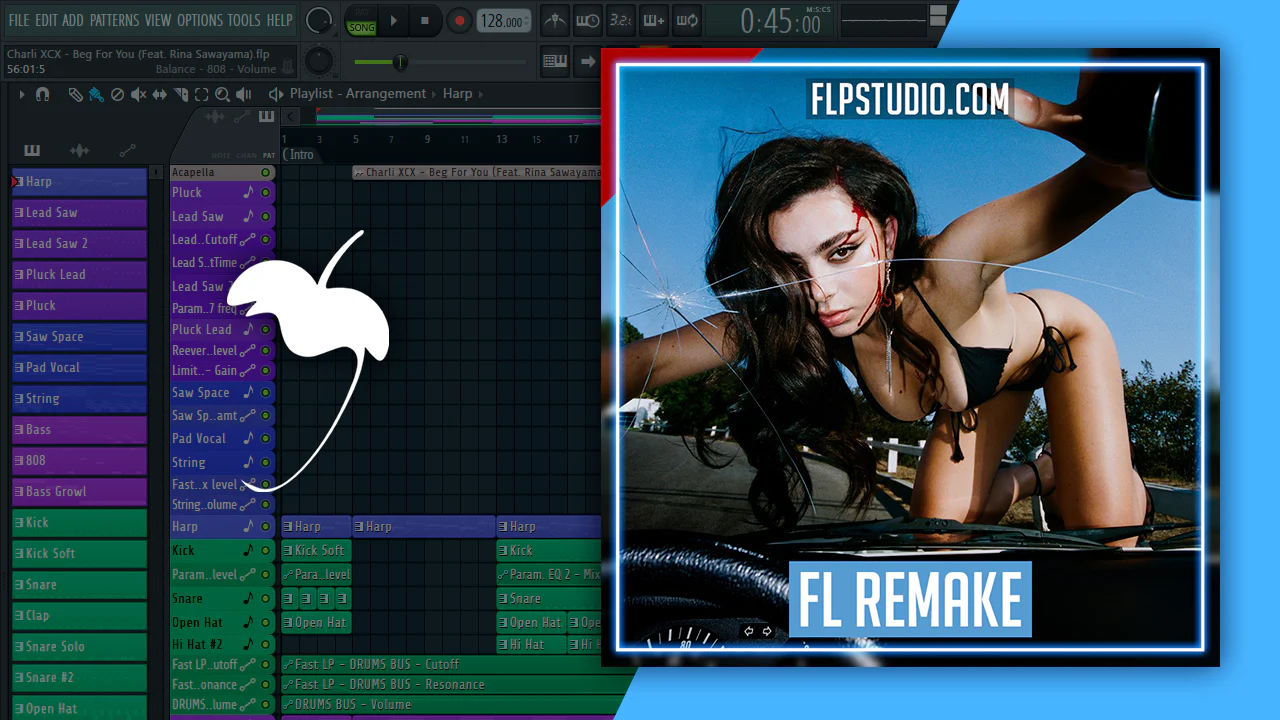Click the automation icon above track headers
This screenshot has height=720, width=1280.
point(241,117)
